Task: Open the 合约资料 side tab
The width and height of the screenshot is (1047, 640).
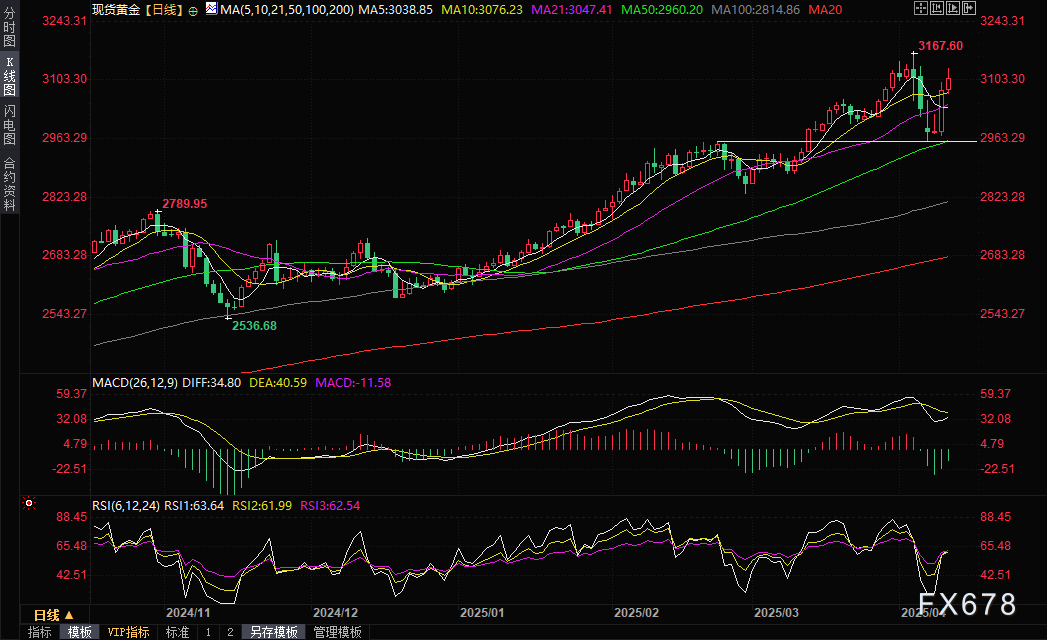Action: (9, 183)
